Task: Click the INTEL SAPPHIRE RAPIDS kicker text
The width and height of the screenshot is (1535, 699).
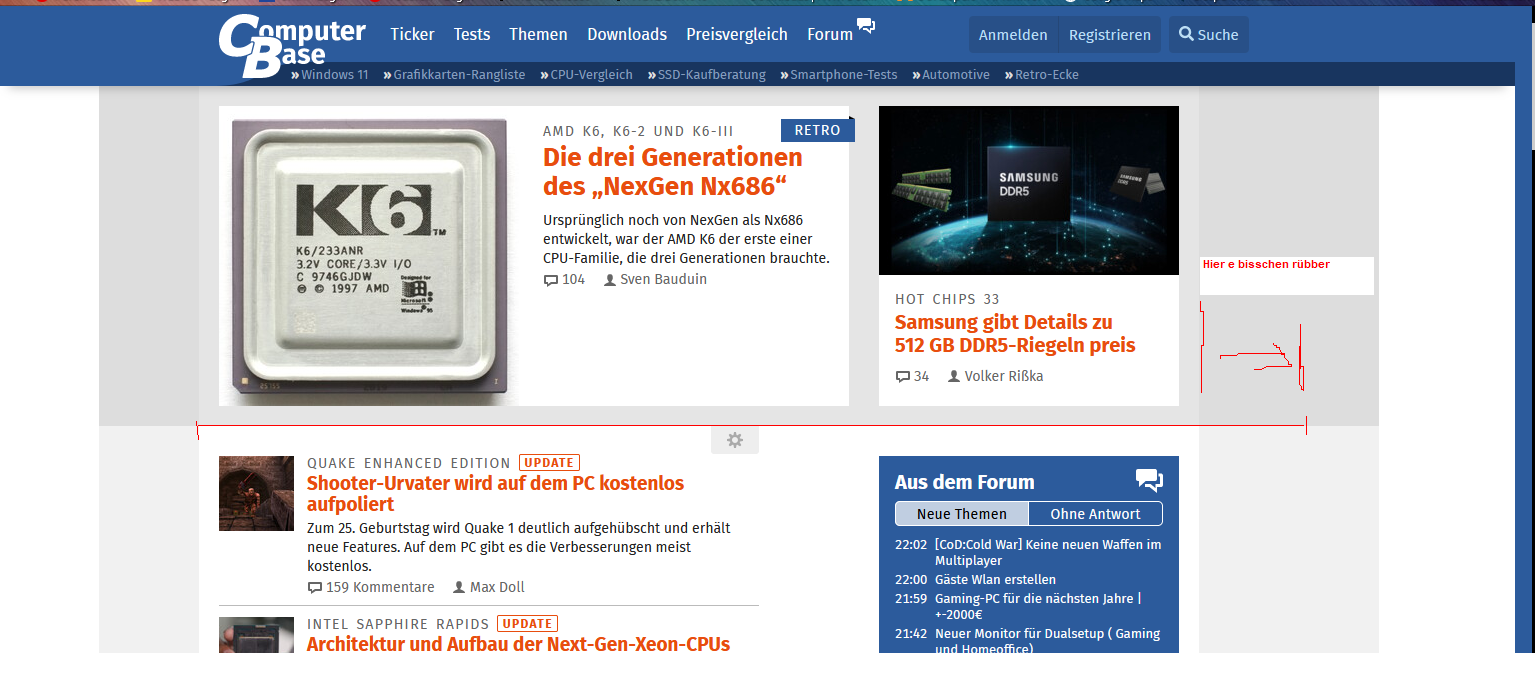Action: coord(398,624)
